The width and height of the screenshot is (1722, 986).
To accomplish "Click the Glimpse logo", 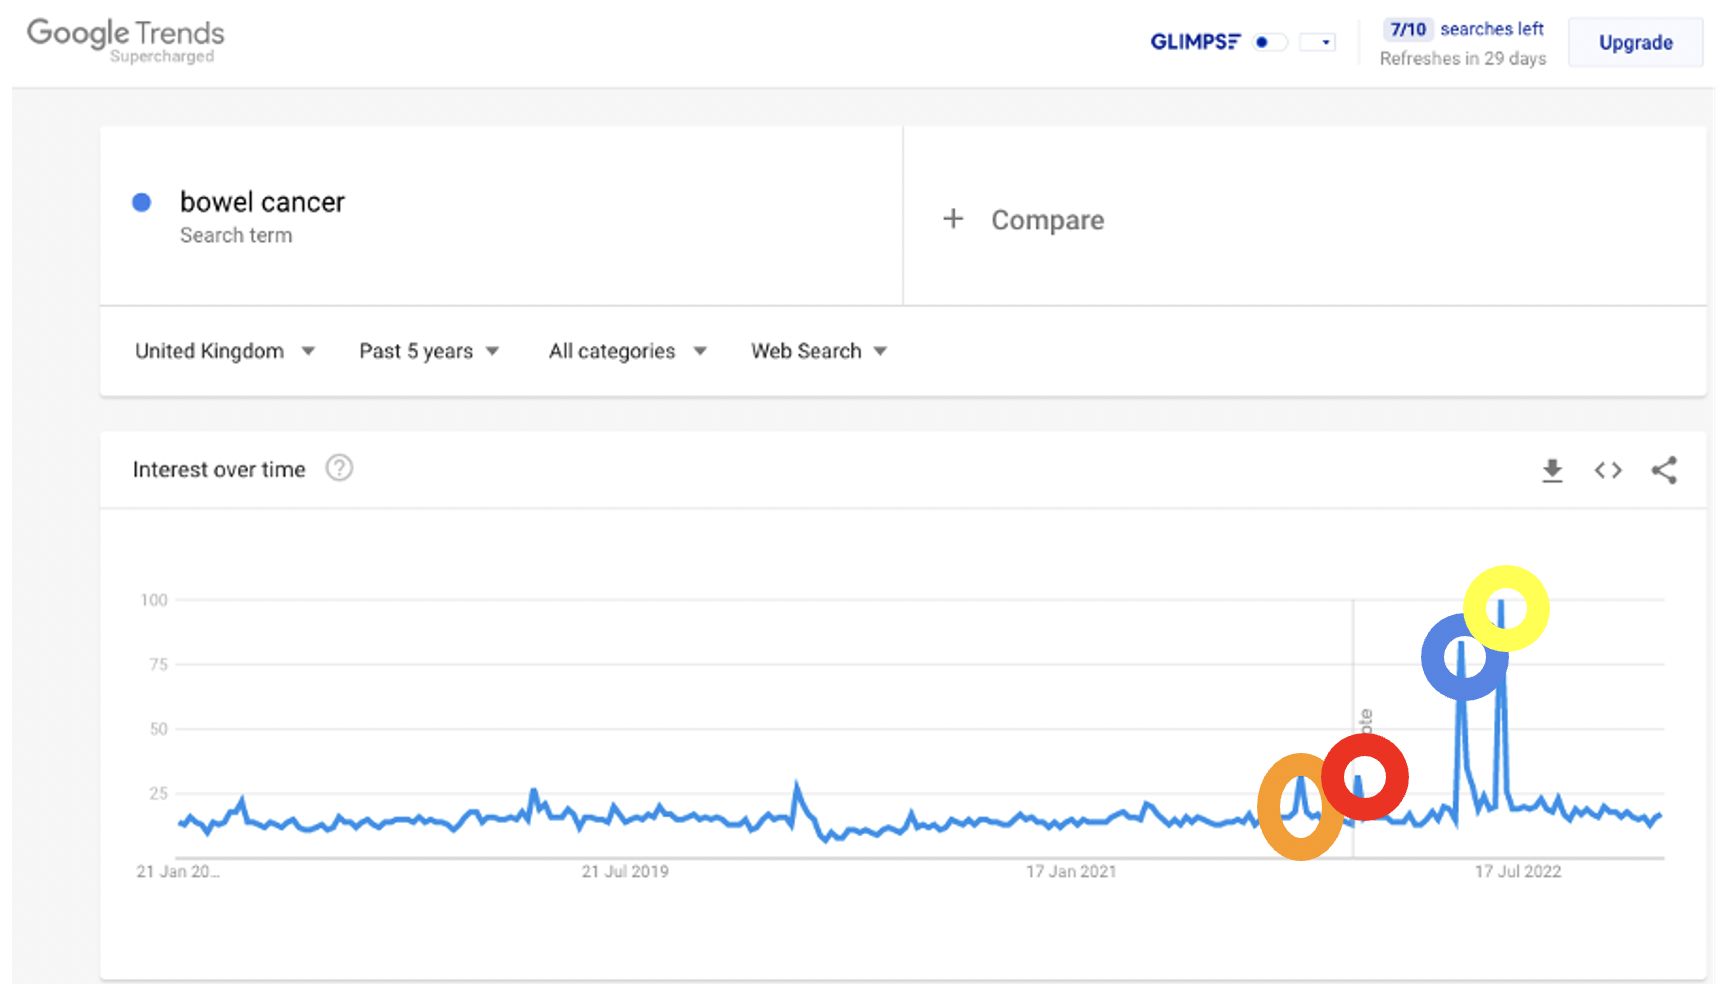I will (1195, 42).
